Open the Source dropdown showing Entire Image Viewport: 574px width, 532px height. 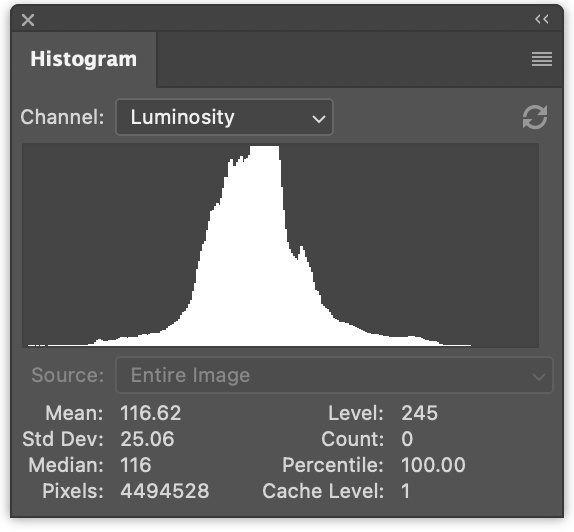(334, 375)
